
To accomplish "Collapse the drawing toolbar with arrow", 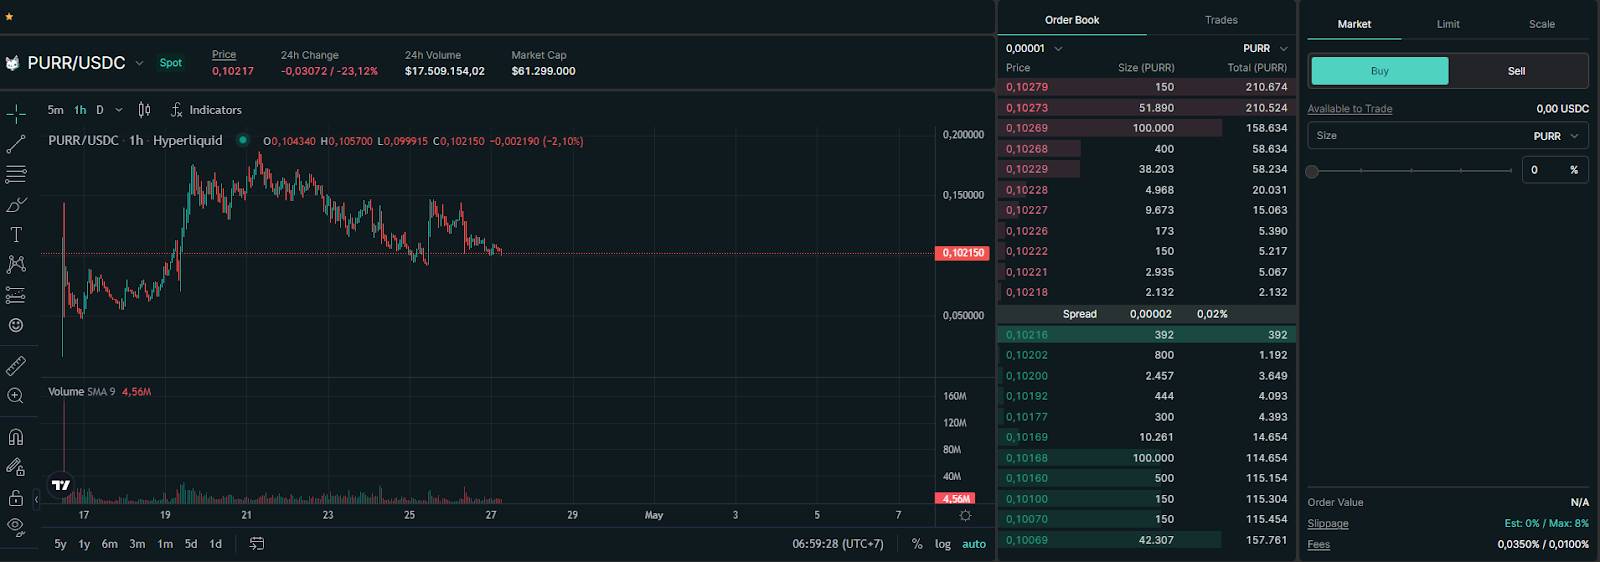I will click(x=37, y=498).
